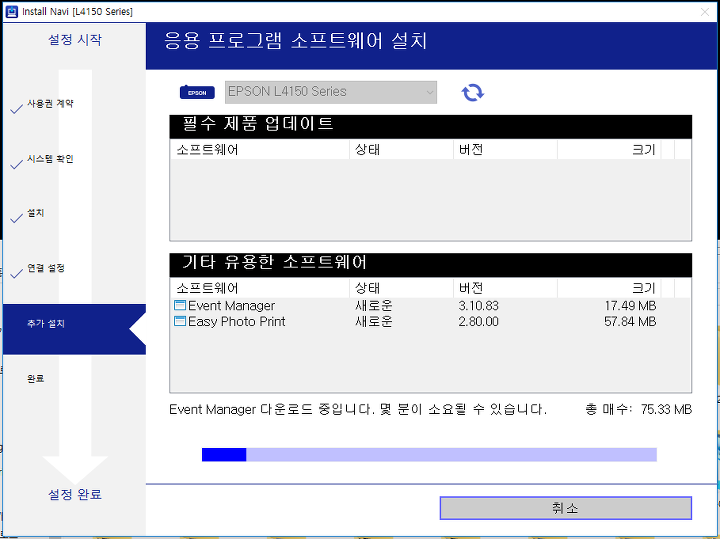Click the Easy Photo Print row icon

point(180,321)
